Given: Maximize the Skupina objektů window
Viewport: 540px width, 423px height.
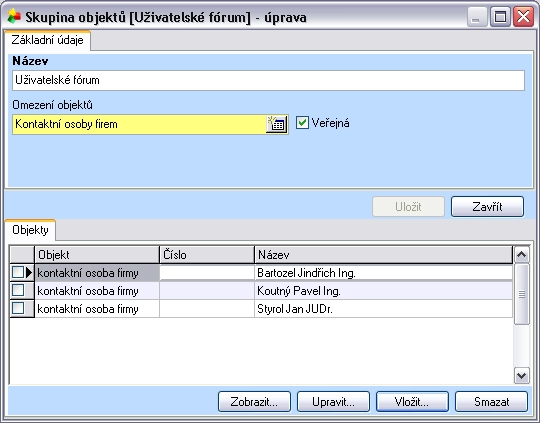Looking at the screenshot, I should [500, 16].
